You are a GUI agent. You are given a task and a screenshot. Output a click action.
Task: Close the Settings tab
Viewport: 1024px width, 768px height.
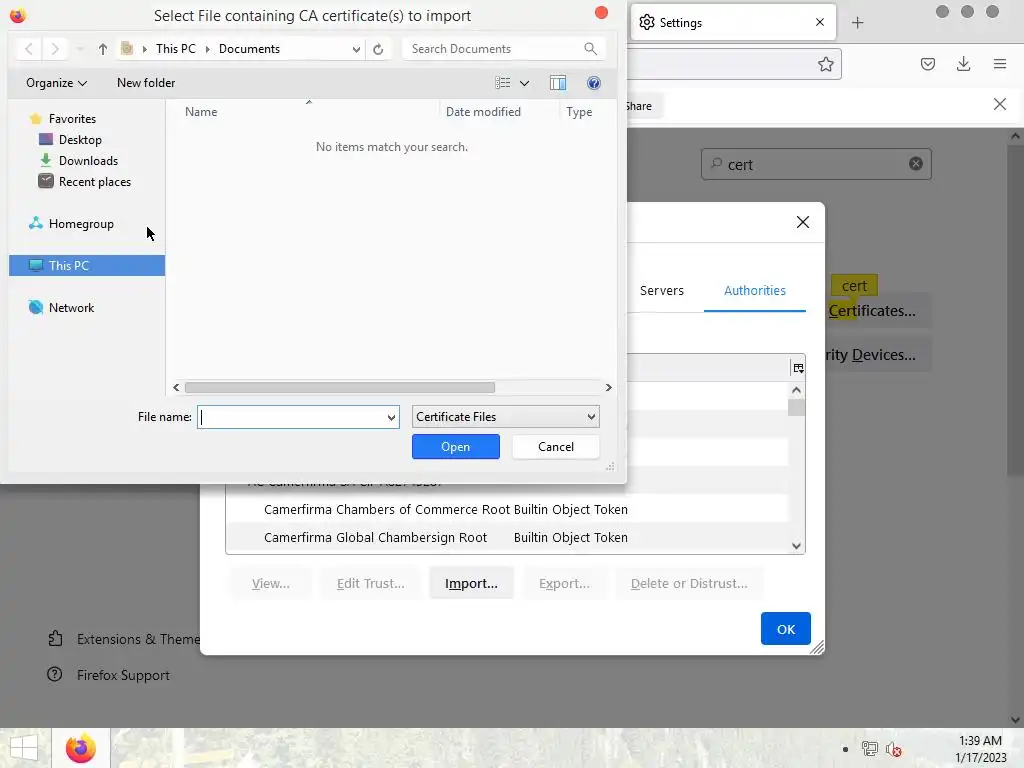pyautogui.click(x=820, y=22)
